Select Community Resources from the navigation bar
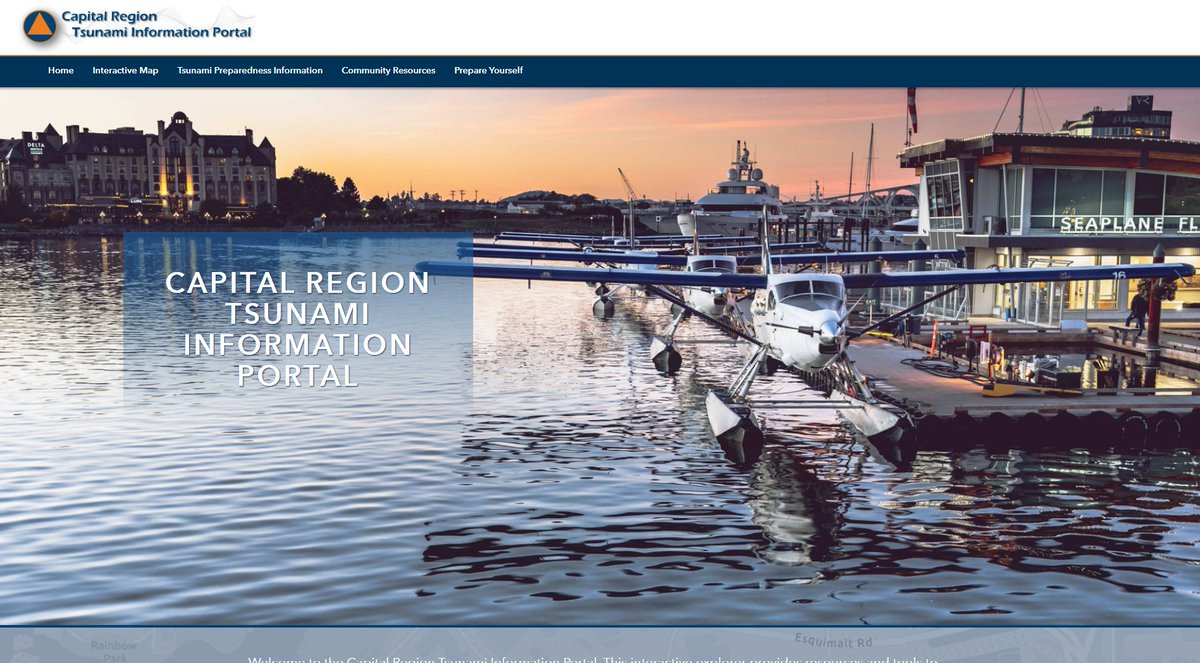 (388, 70)
